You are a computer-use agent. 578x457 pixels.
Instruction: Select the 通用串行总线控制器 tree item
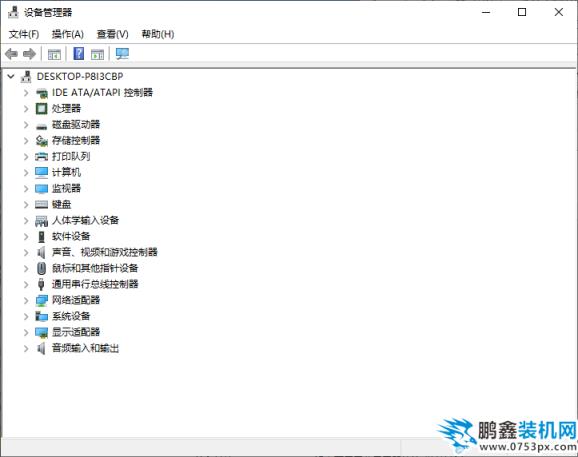click(95, 284)
